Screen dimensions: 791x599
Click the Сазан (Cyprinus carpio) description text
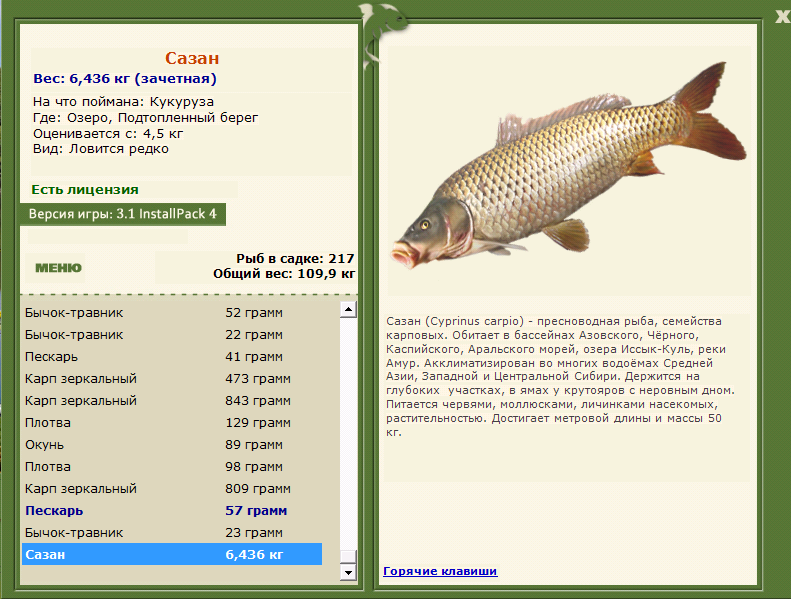[560, 376]
